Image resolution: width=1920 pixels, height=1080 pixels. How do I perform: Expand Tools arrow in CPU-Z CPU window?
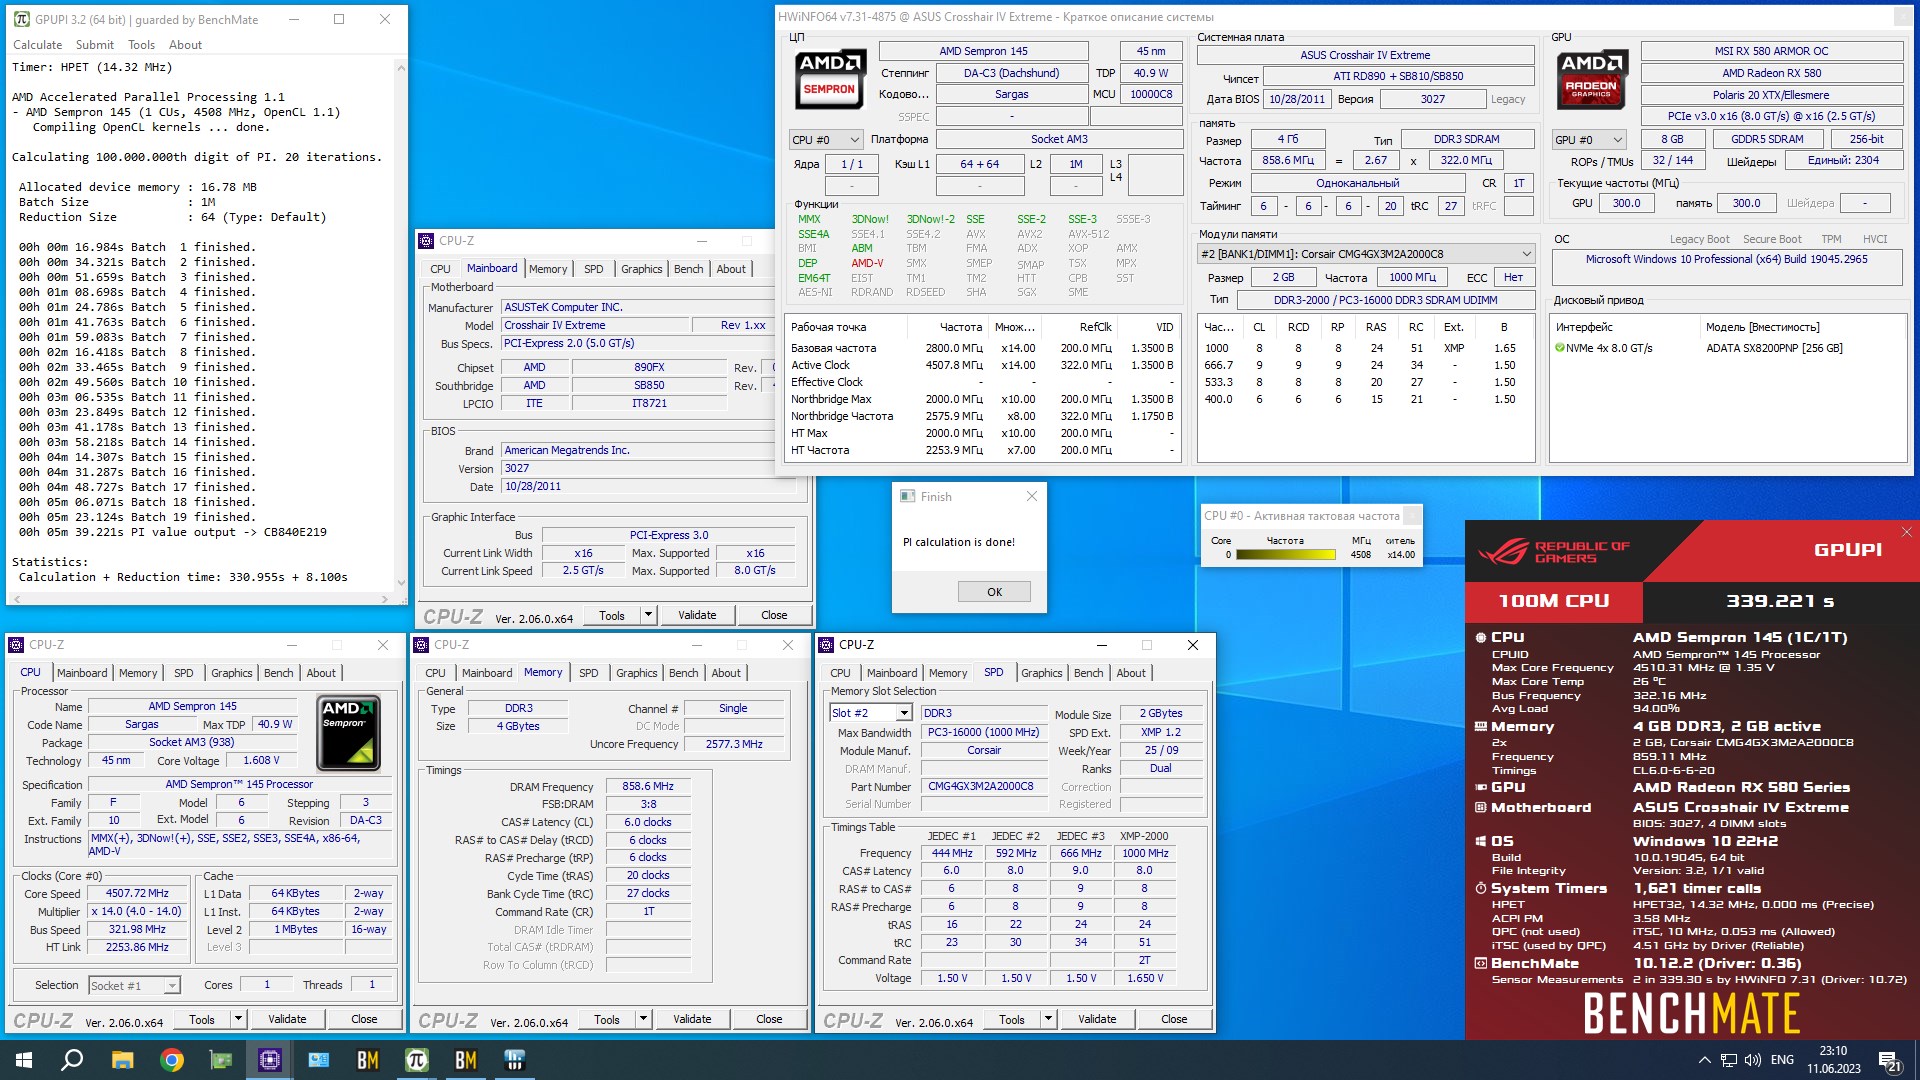pos(238,1019)
